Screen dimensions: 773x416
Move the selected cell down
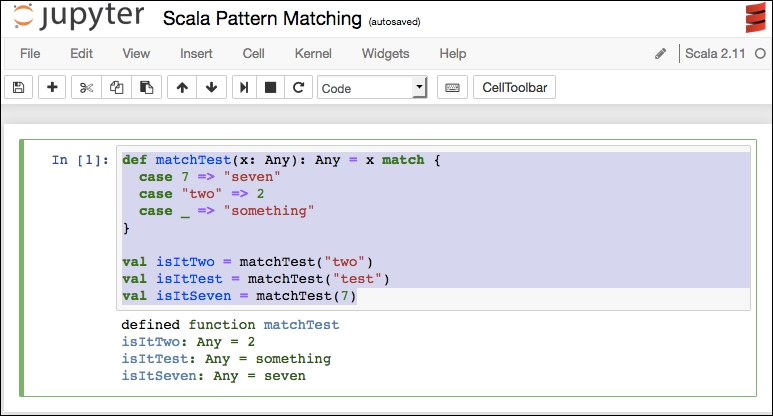point(211,87)
